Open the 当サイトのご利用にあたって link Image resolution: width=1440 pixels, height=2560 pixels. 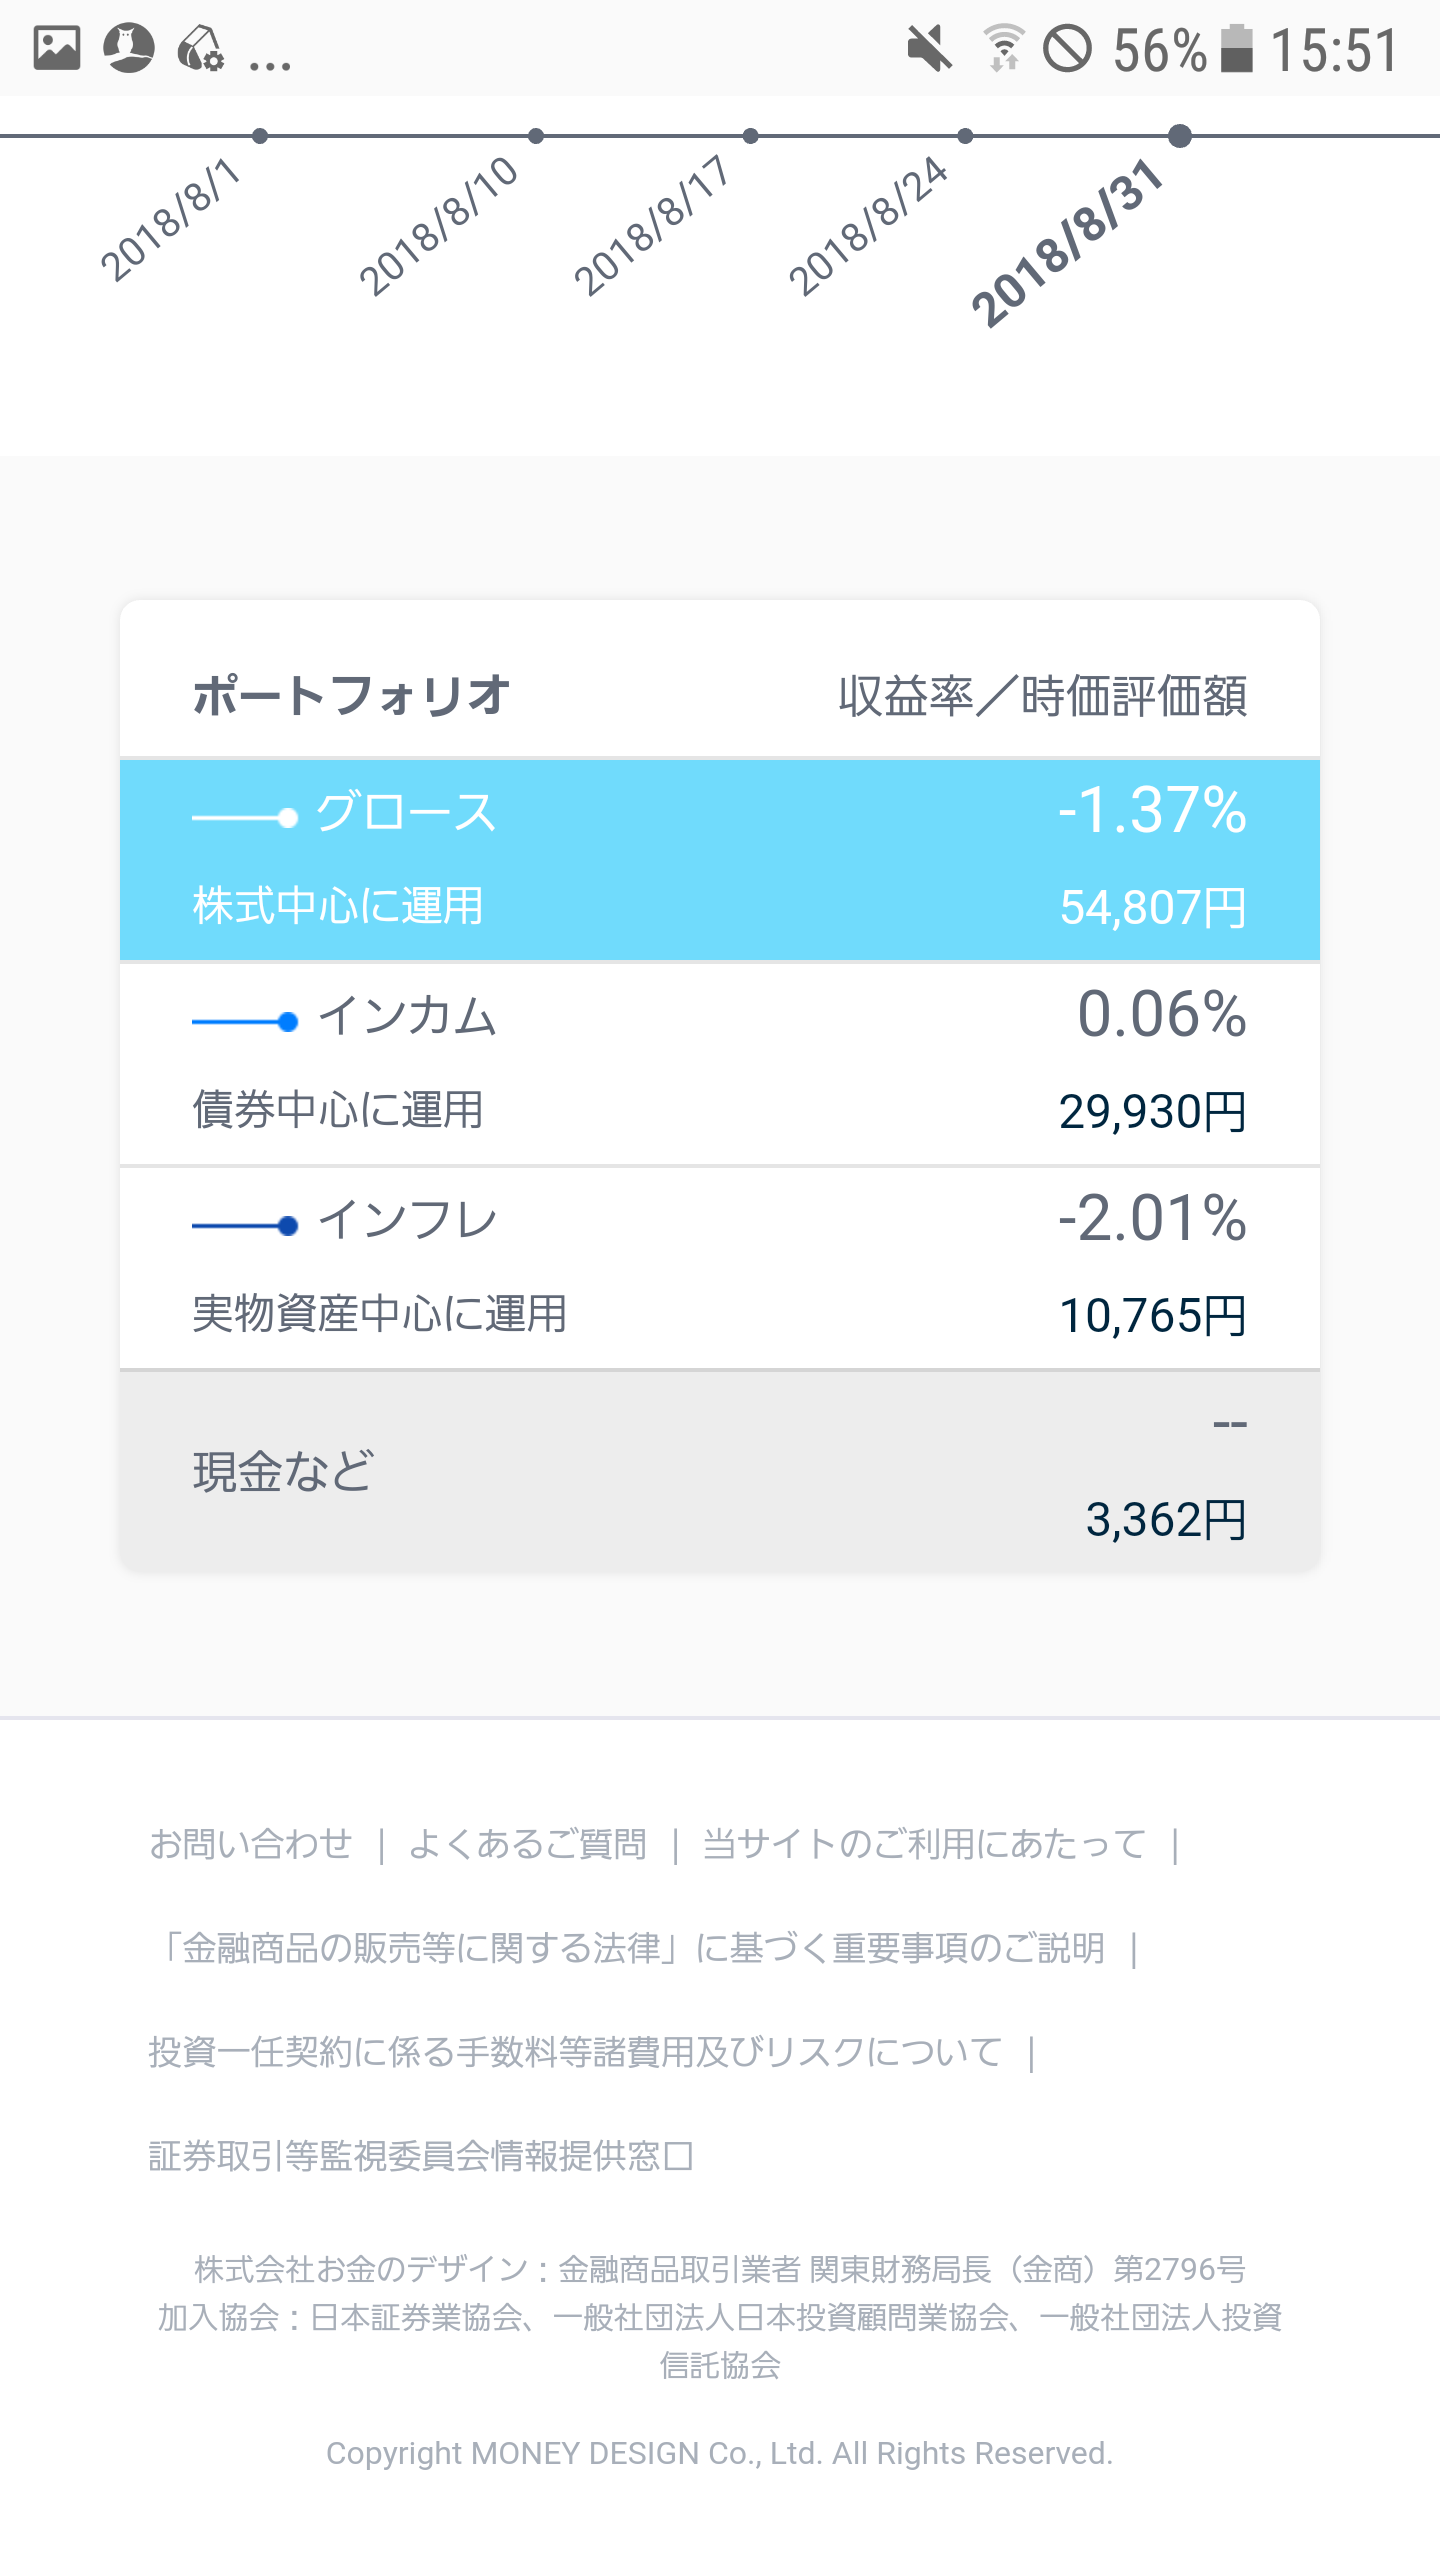(x=924, y=1844)
